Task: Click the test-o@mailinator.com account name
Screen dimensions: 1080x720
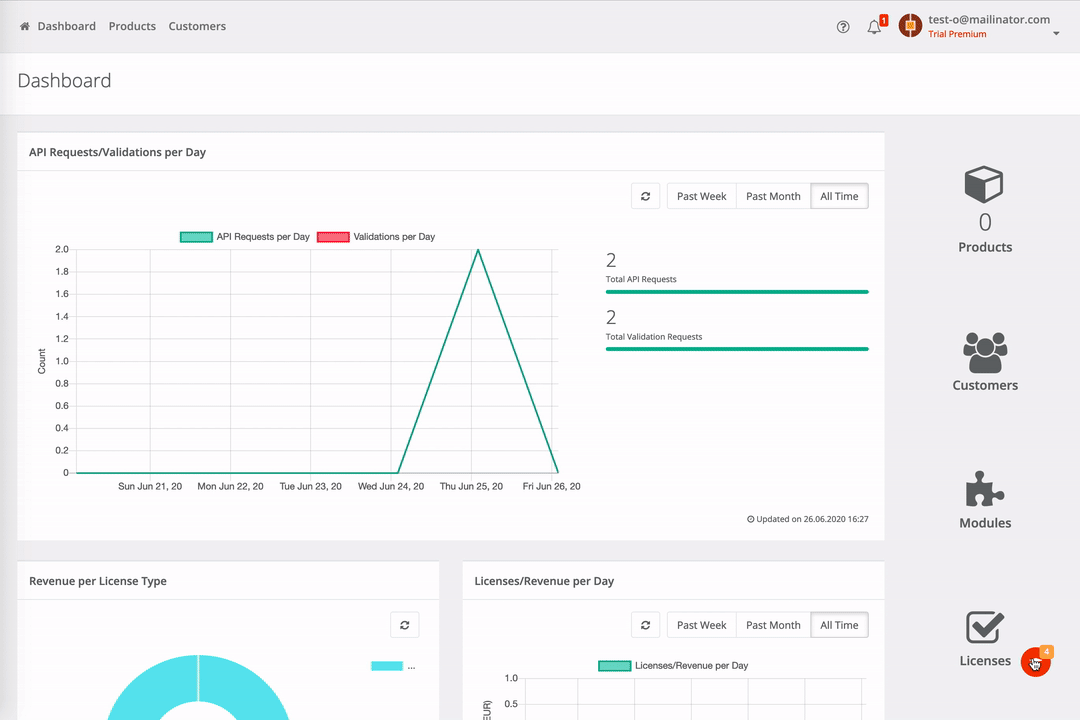Action: pyautogui.click(x=989, y=19)
